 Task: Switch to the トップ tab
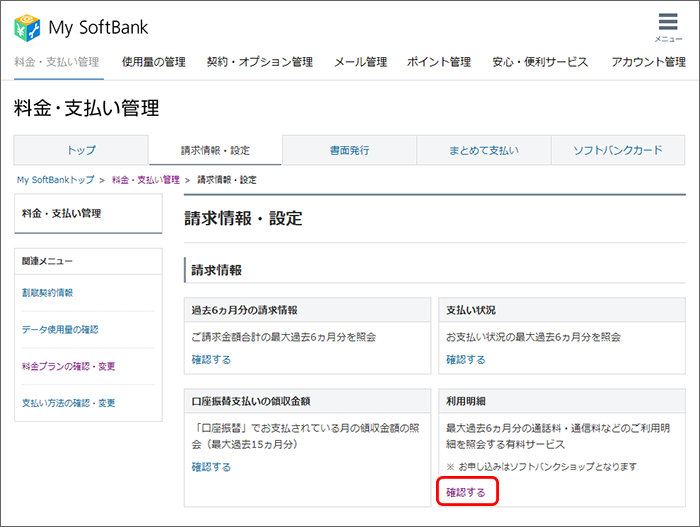click(81, 150)
